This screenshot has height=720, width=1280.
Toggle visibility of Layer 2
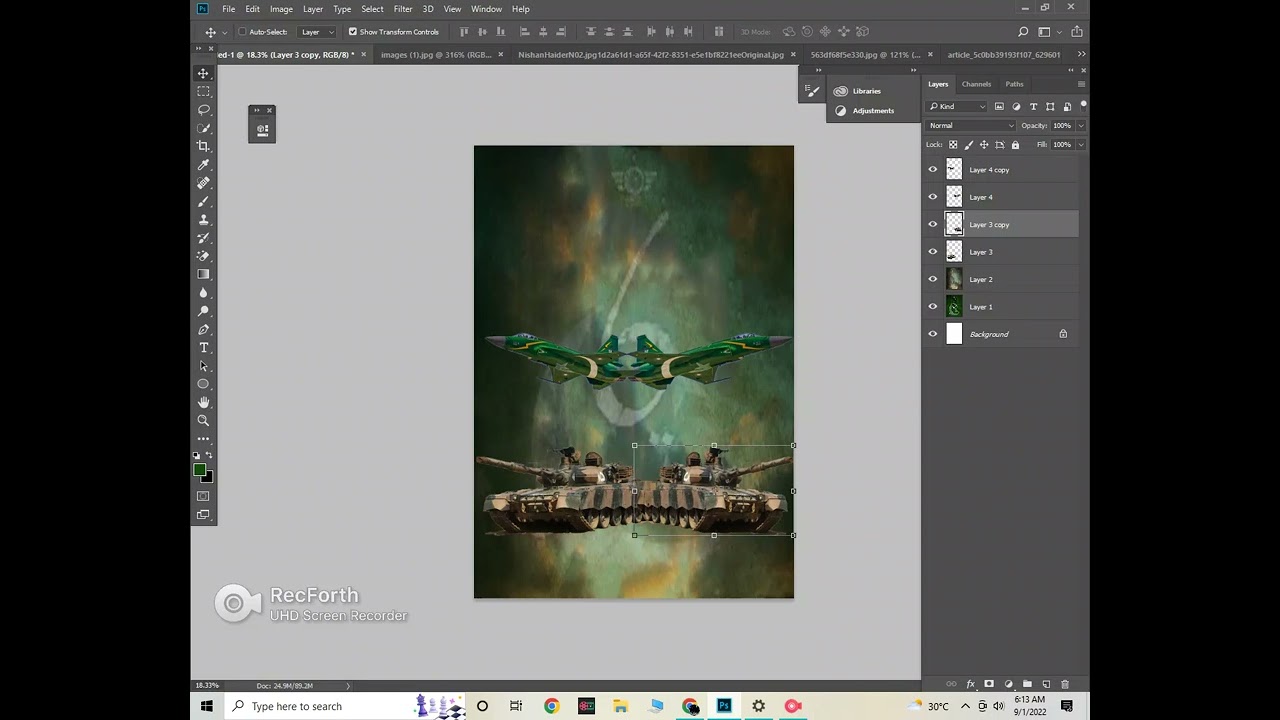(x=933, y=279)
